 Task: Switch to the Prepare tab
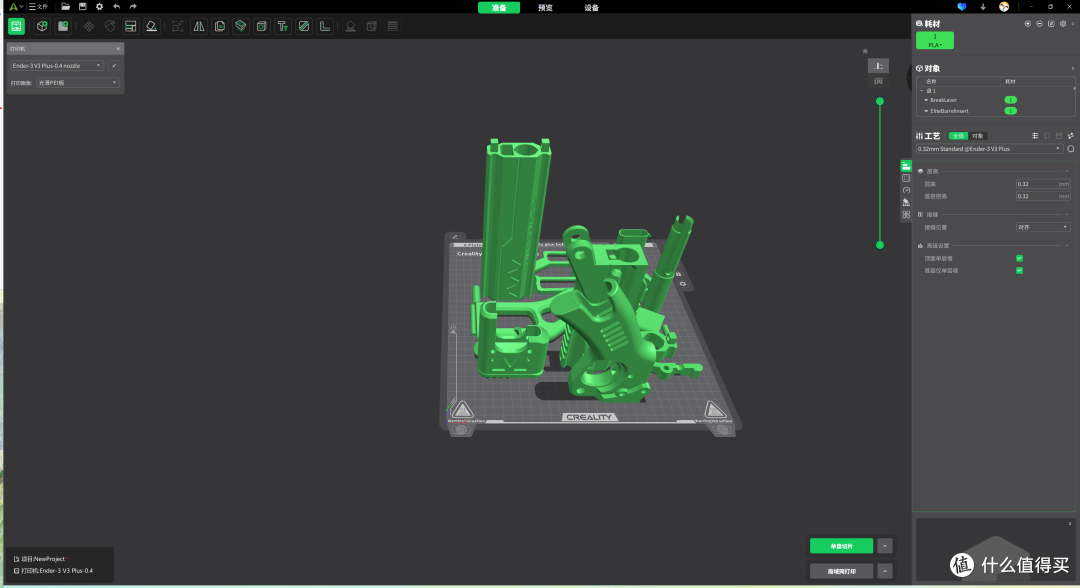point(499,8)
